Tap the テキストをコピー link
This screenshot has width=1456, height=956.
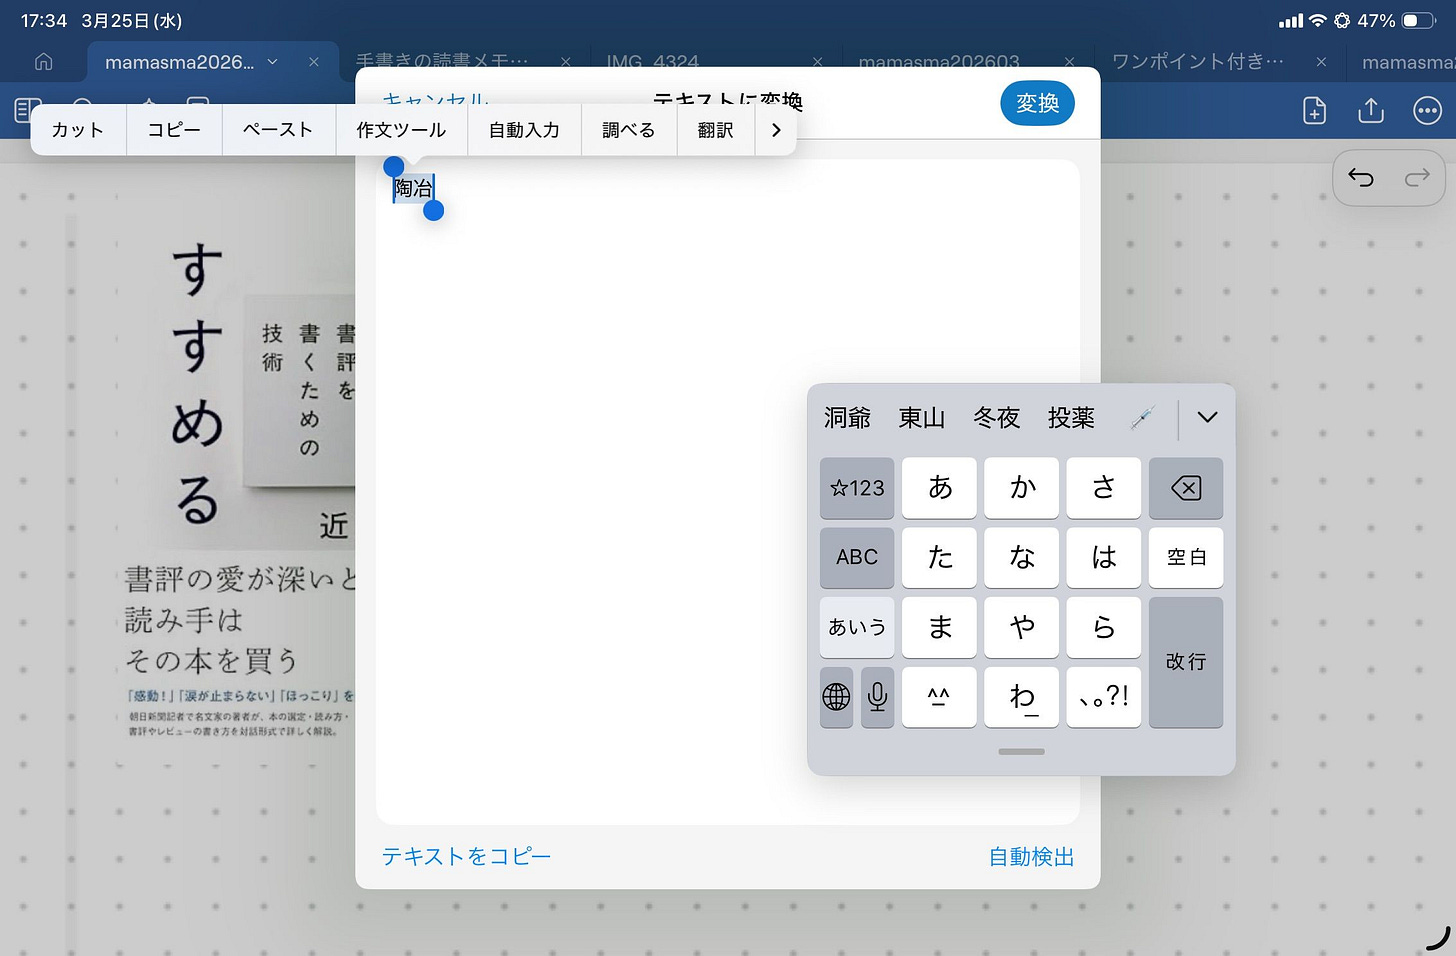coord(466,856)
